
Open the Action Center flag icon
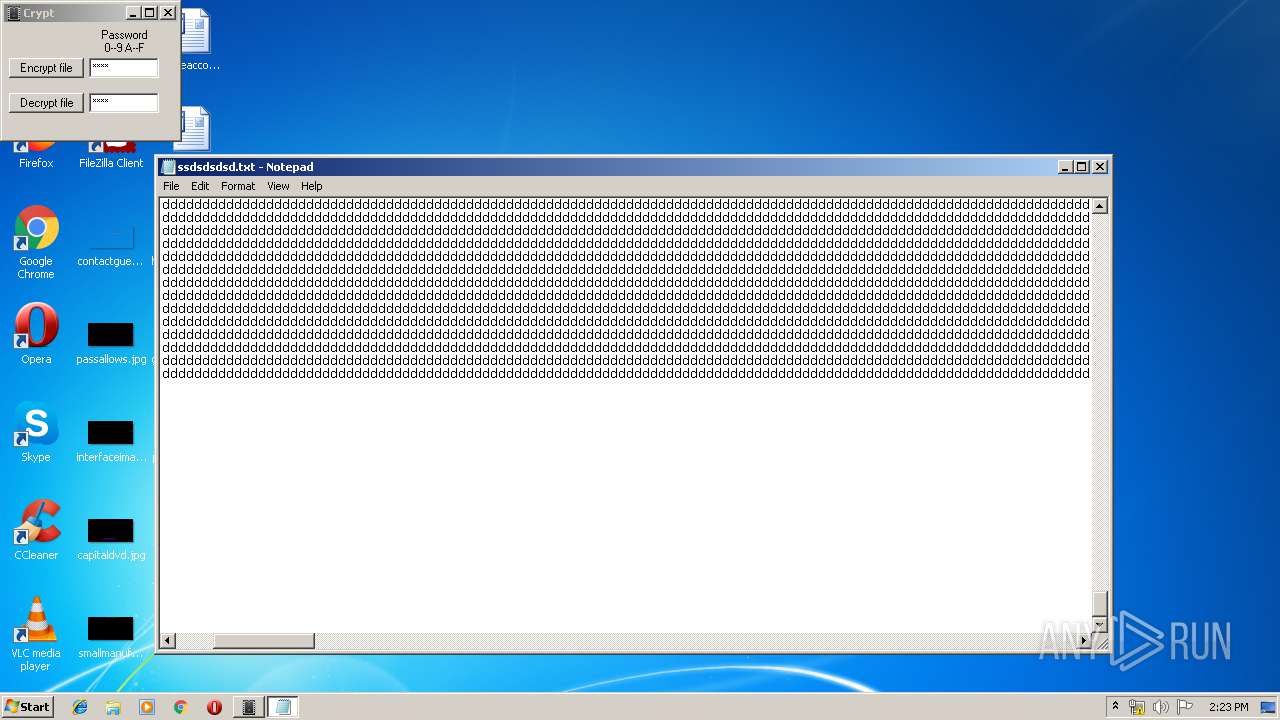(1185, 707)
